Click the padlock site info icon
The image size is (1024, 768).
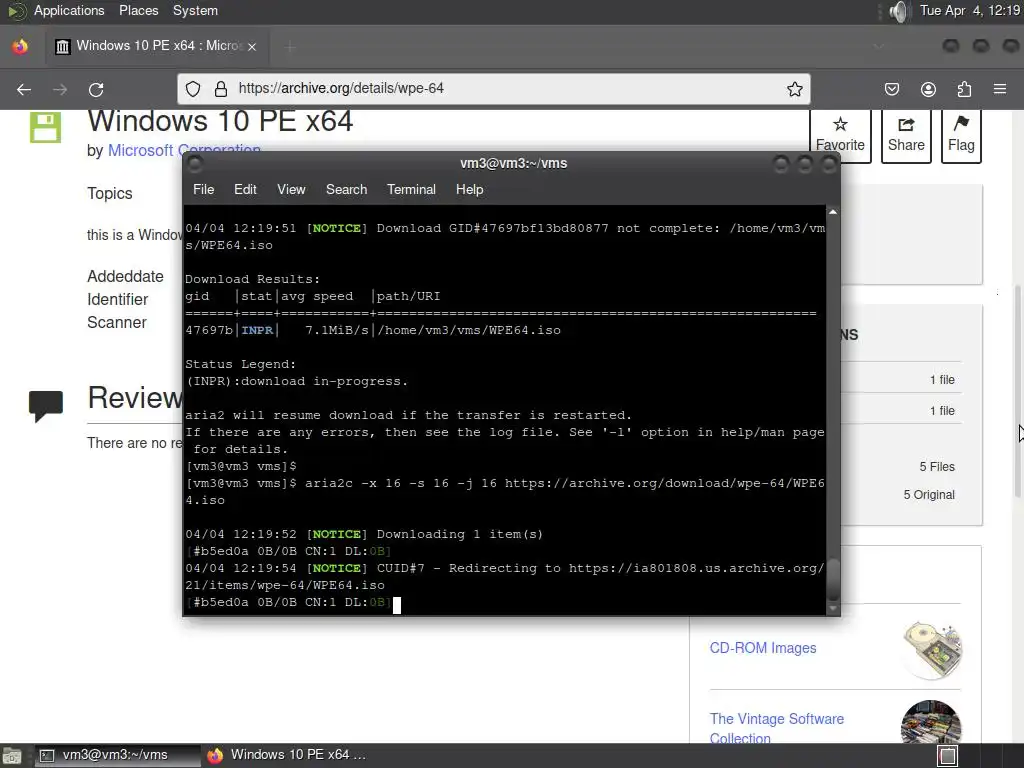click(x=221, y=89)
